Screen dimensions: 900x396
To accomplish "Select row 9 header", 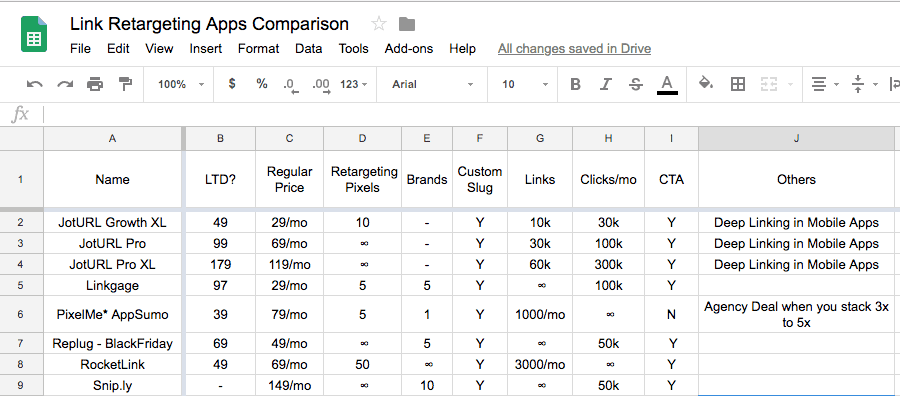I will [x=21, y=386].
